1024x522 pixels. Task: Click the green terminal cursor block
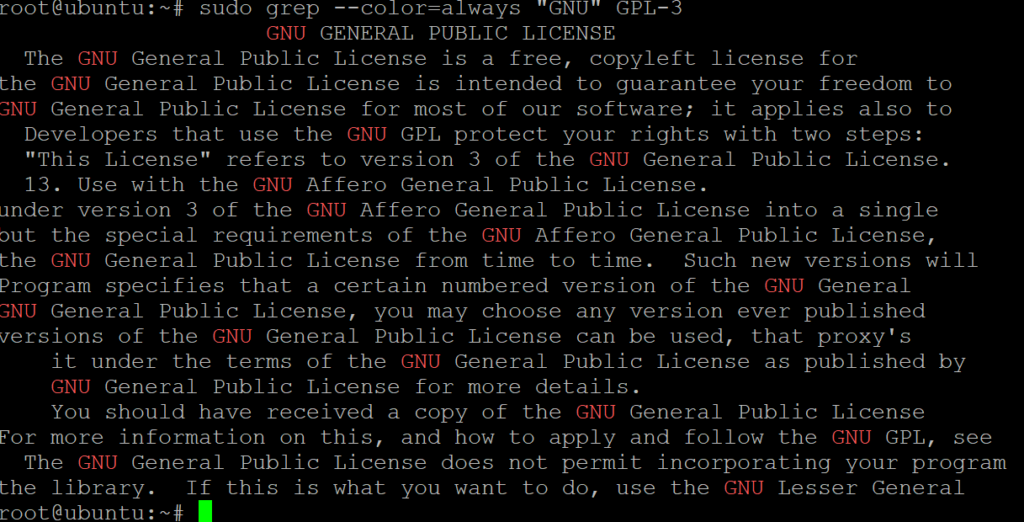205,512
